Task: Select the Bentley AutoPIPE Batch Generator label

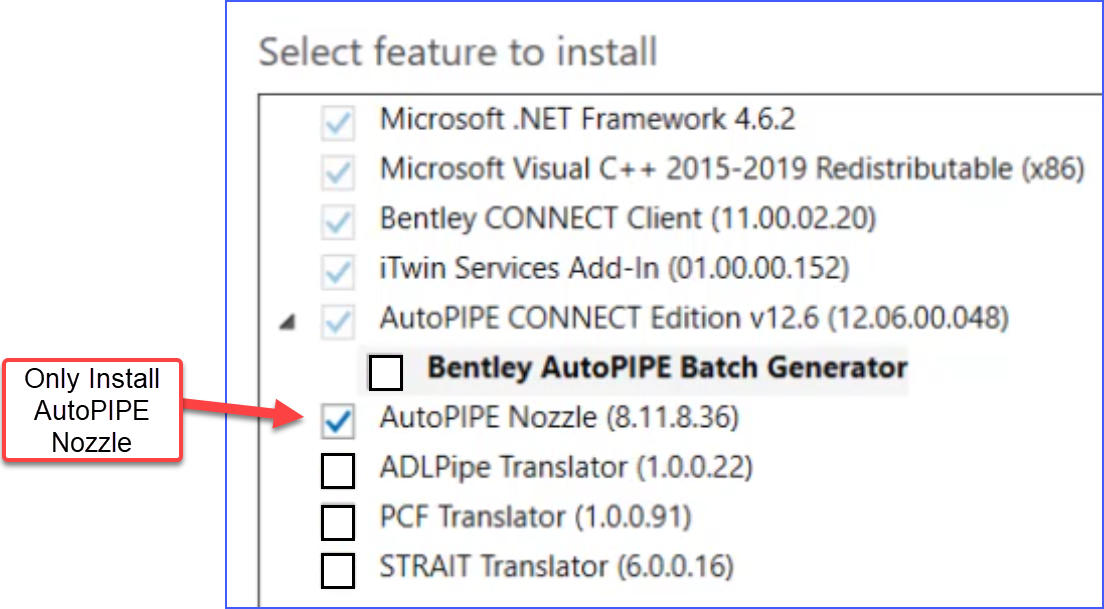Action: coord(667,368)
